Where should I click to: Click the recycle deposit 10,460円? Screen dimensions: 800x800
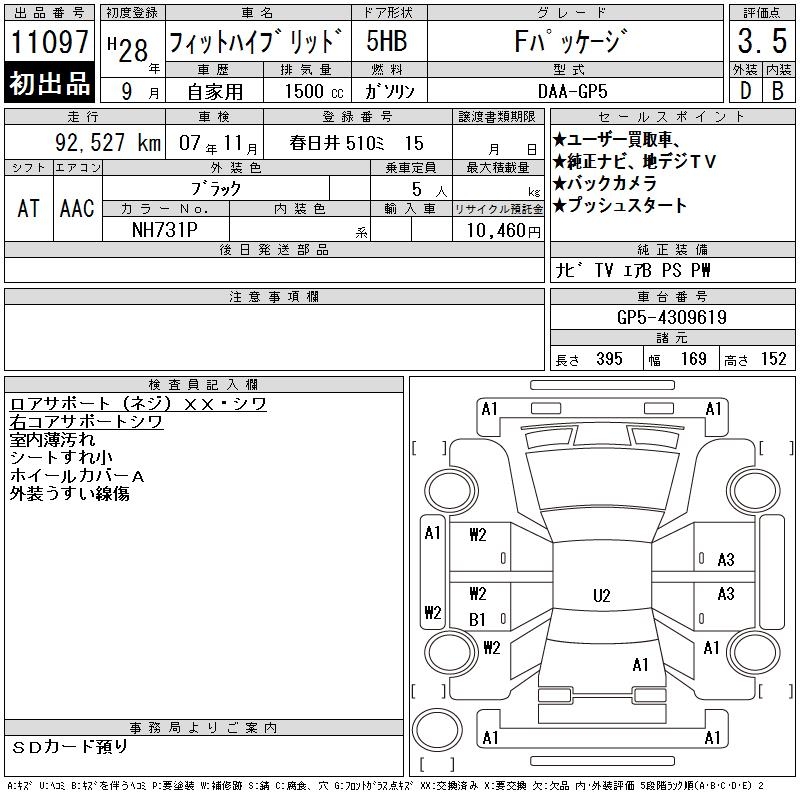tap(503, 231)
